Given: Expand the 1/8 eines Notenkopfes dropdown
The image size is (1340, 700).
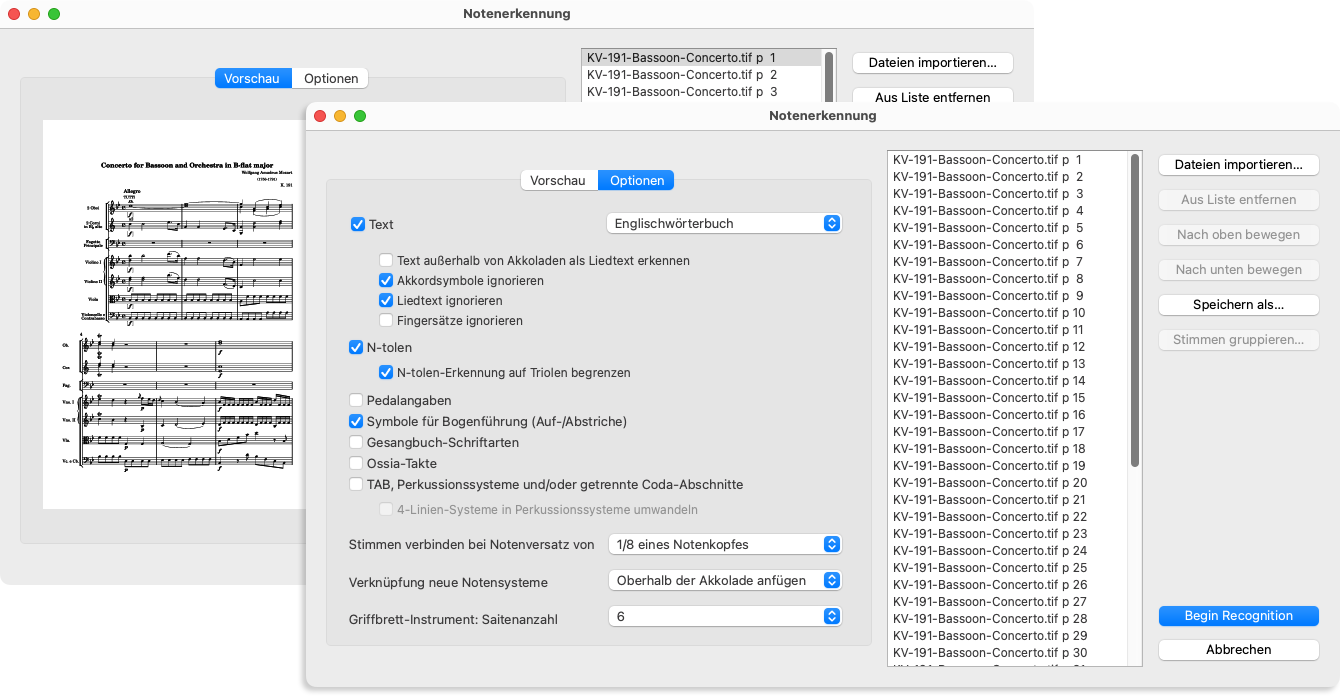Looking at the screenshot, I should 724,545.
